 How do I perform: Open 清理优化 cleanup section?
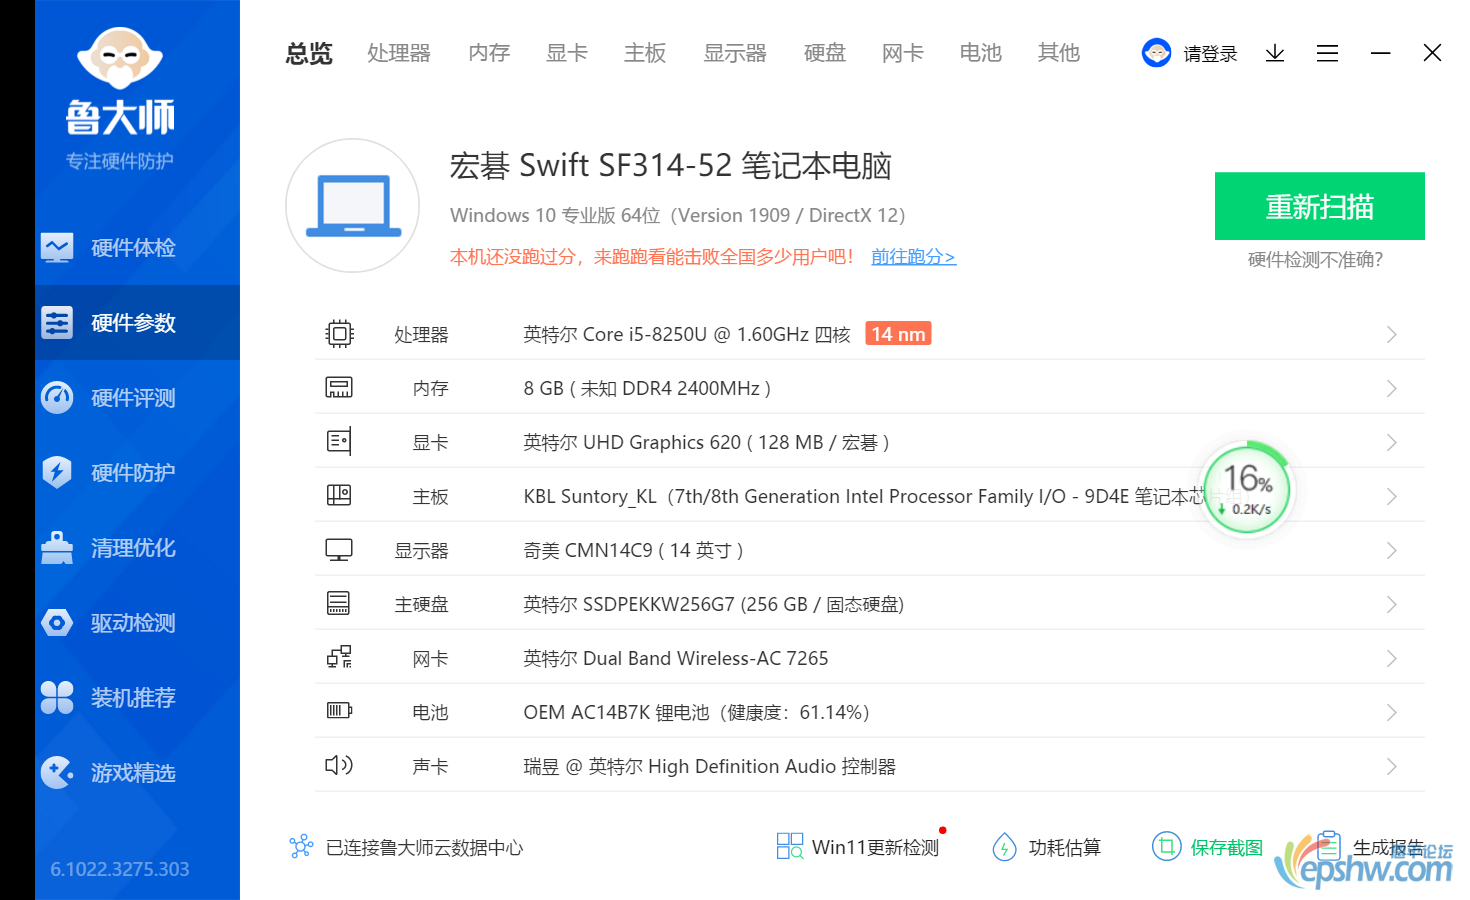(137, 547)
